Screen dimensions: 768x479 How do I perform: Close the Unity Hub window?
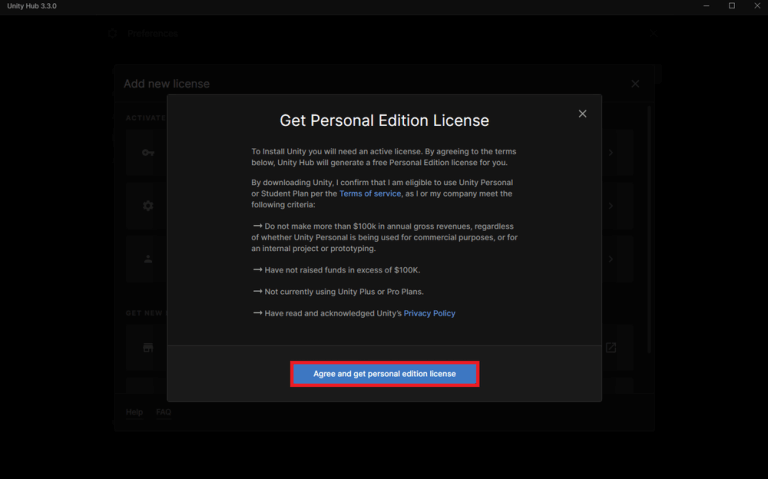point(757,6)
